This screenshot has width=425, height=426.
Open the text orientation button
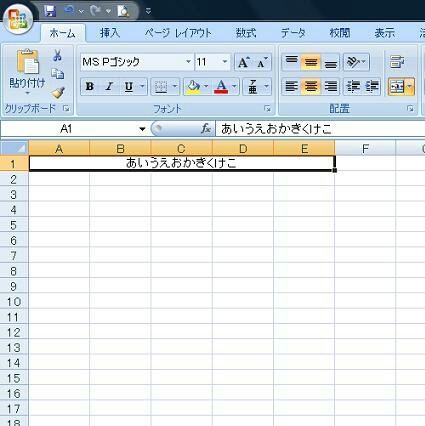point(356,62)
